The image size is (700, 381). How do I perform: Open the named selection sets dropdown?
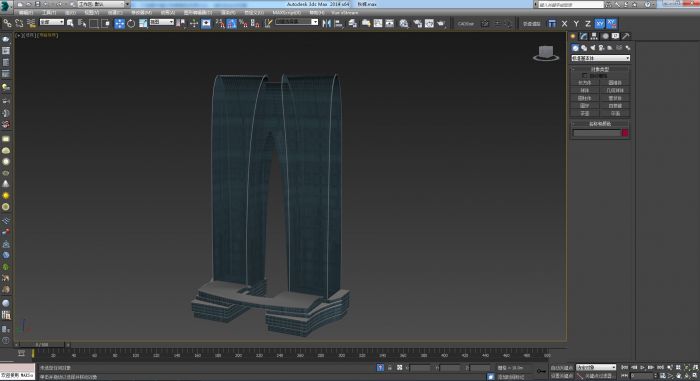point(297,22)
